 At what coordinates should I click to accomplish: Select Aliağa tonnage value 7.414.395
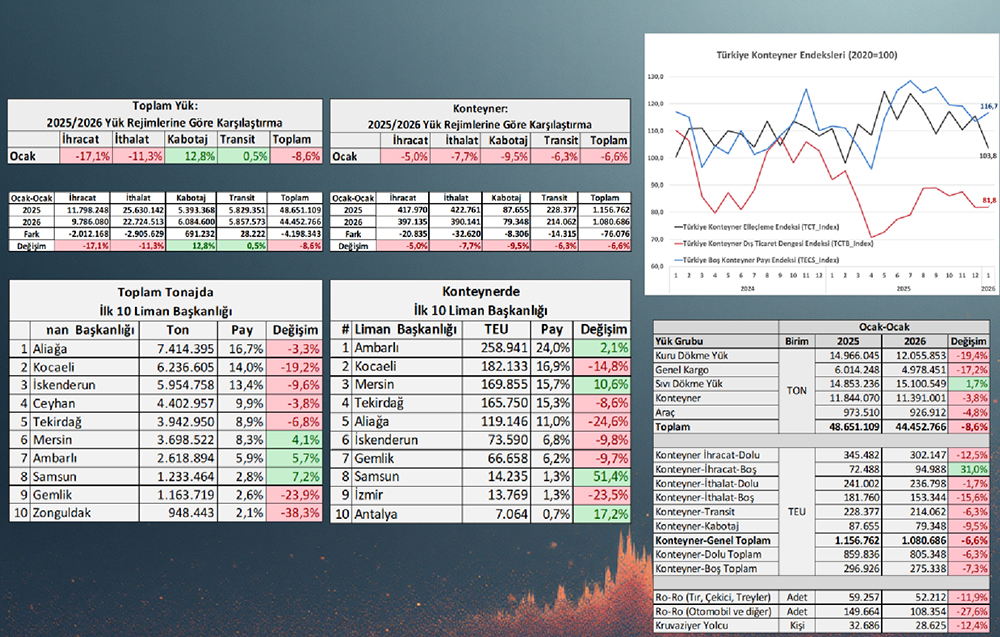click(178, 348)
